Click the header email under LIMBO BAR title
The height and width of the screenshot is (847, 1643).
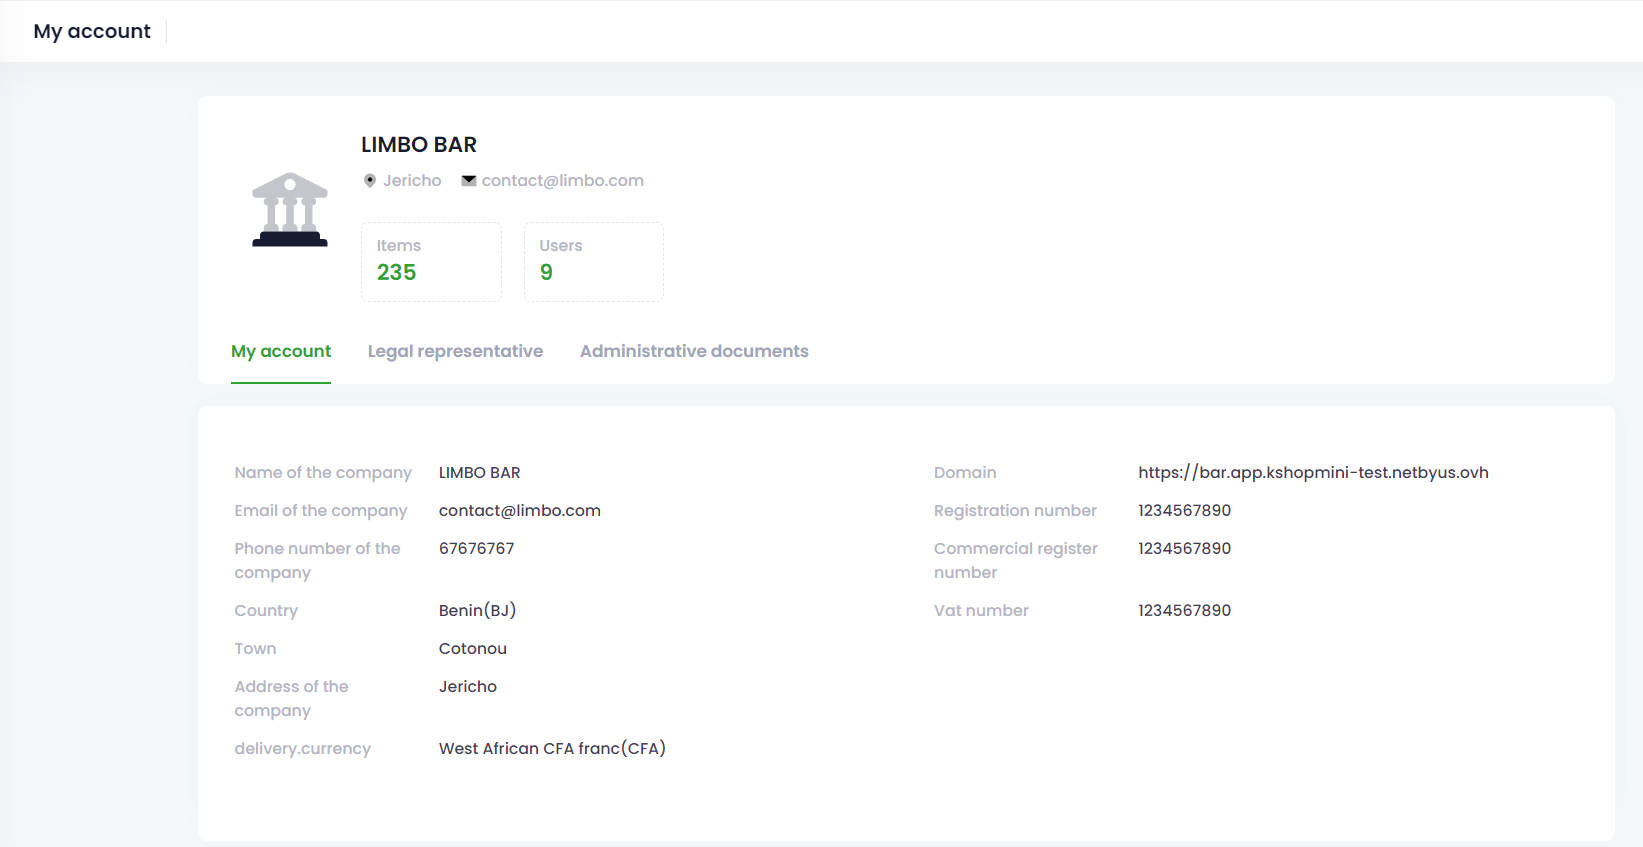(x=562, y=181)
